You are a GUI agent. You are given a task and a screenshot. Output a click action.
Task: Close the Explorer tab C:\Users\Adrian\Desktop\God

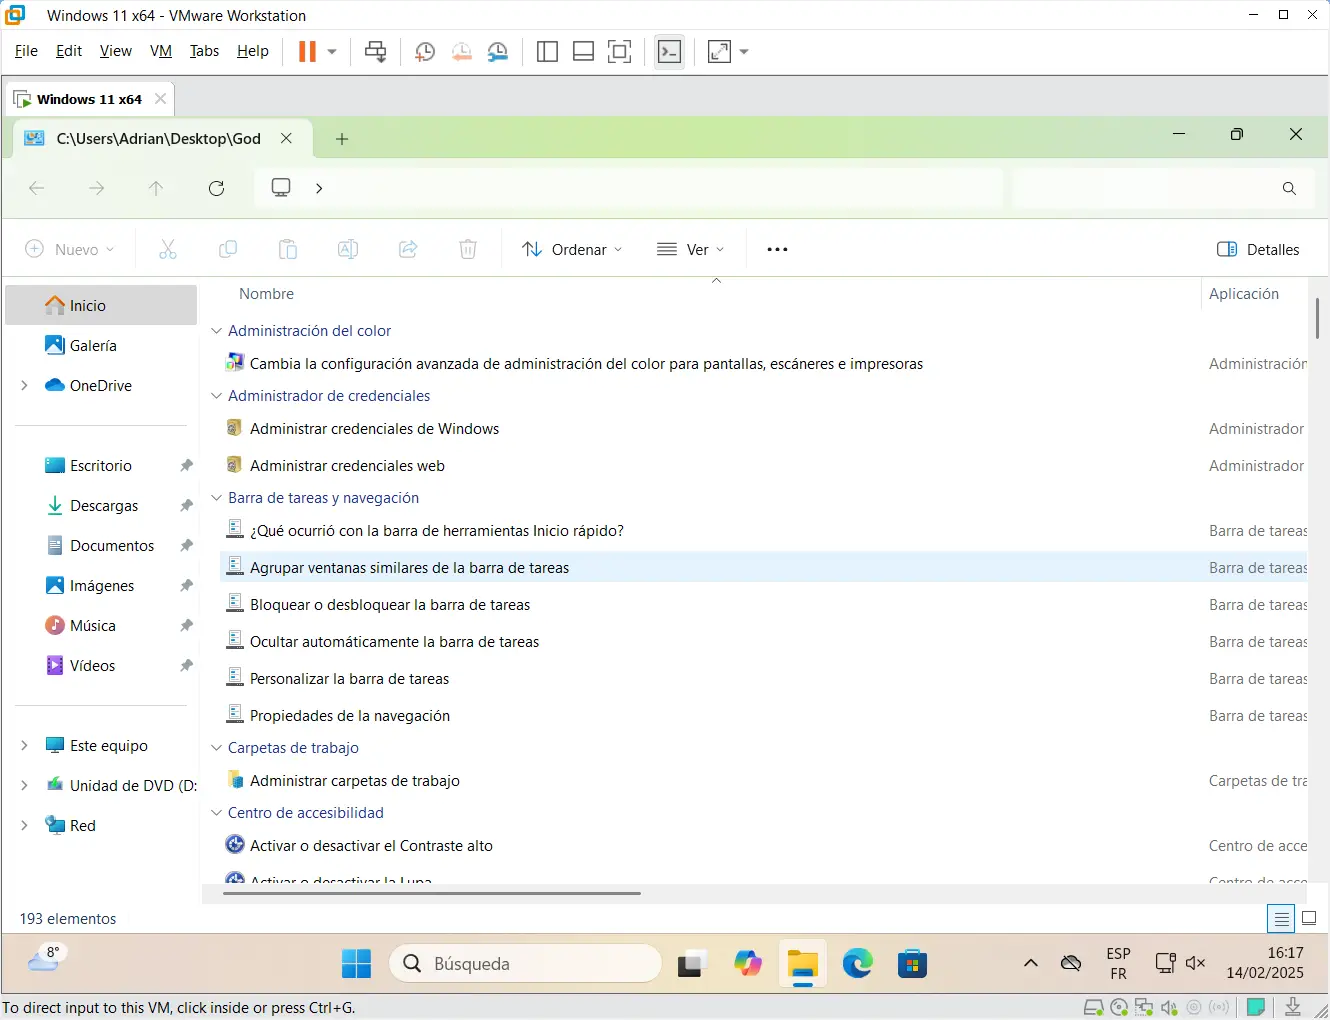pyautogui.click(x=286, y=138)
